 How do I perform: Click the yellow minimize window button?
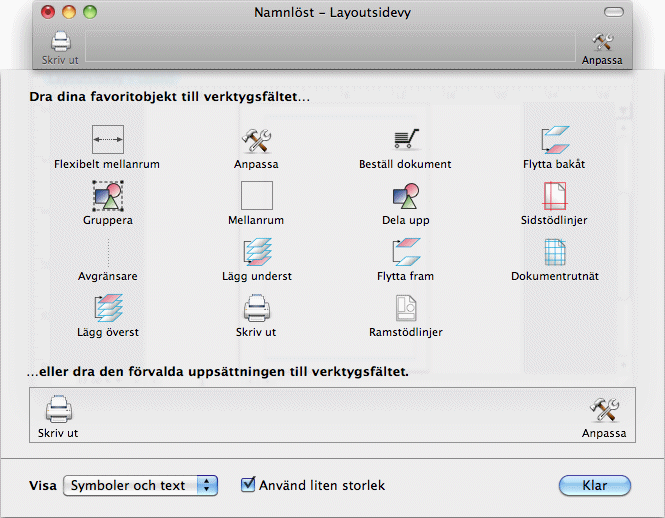tap(69, 12)
